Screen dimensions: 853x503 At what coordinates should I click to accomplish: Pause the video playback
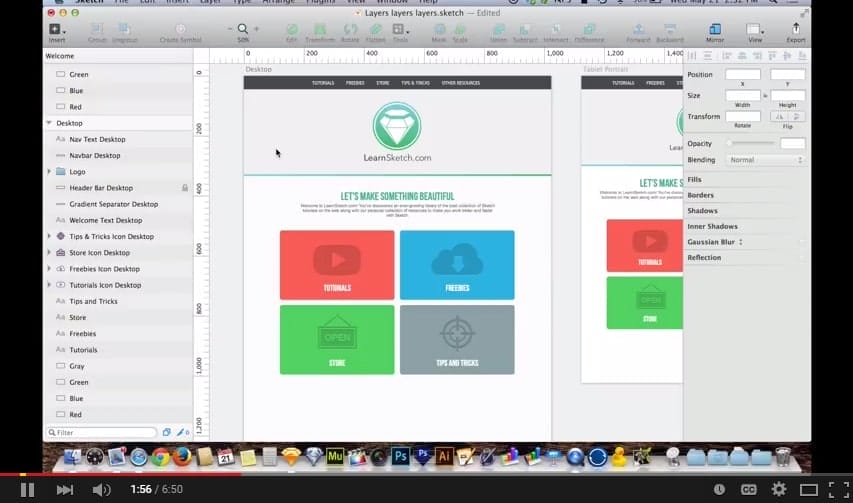pyautogui.click(x=27, y=490)
